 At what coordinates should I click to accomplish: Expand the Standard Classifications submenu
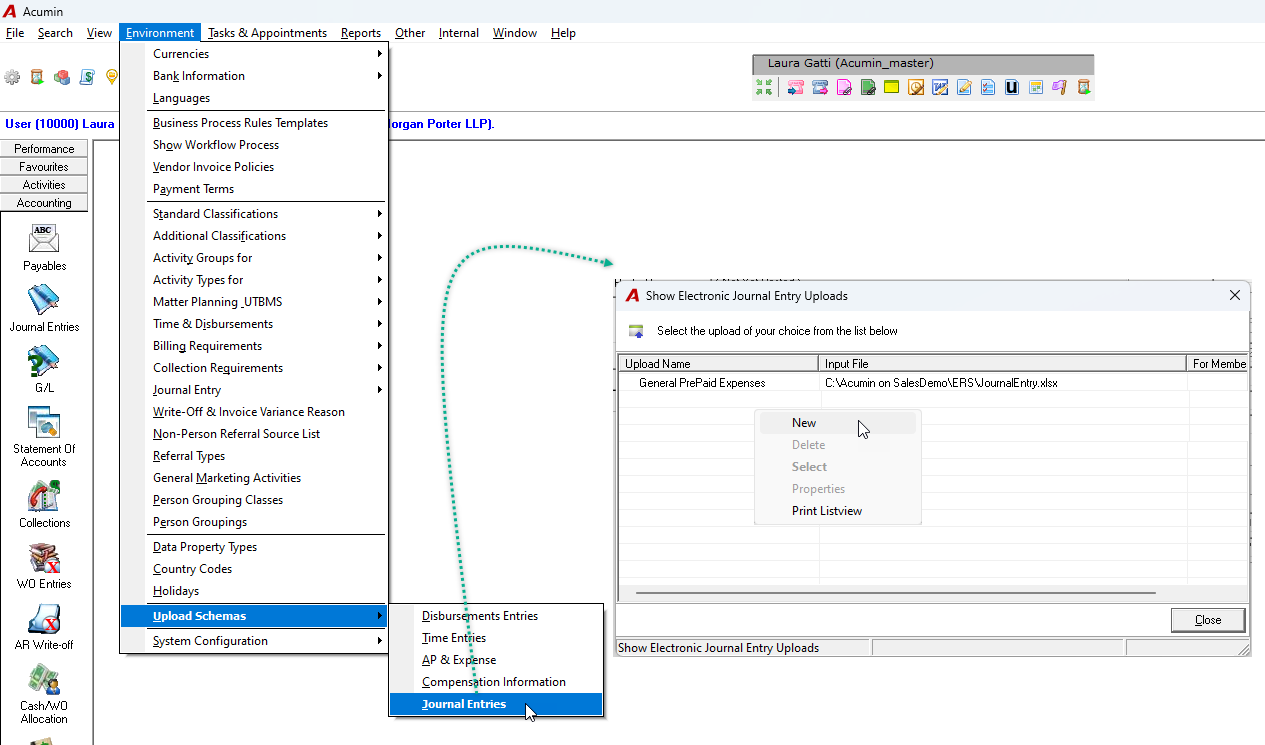click(x=254, y=214)
